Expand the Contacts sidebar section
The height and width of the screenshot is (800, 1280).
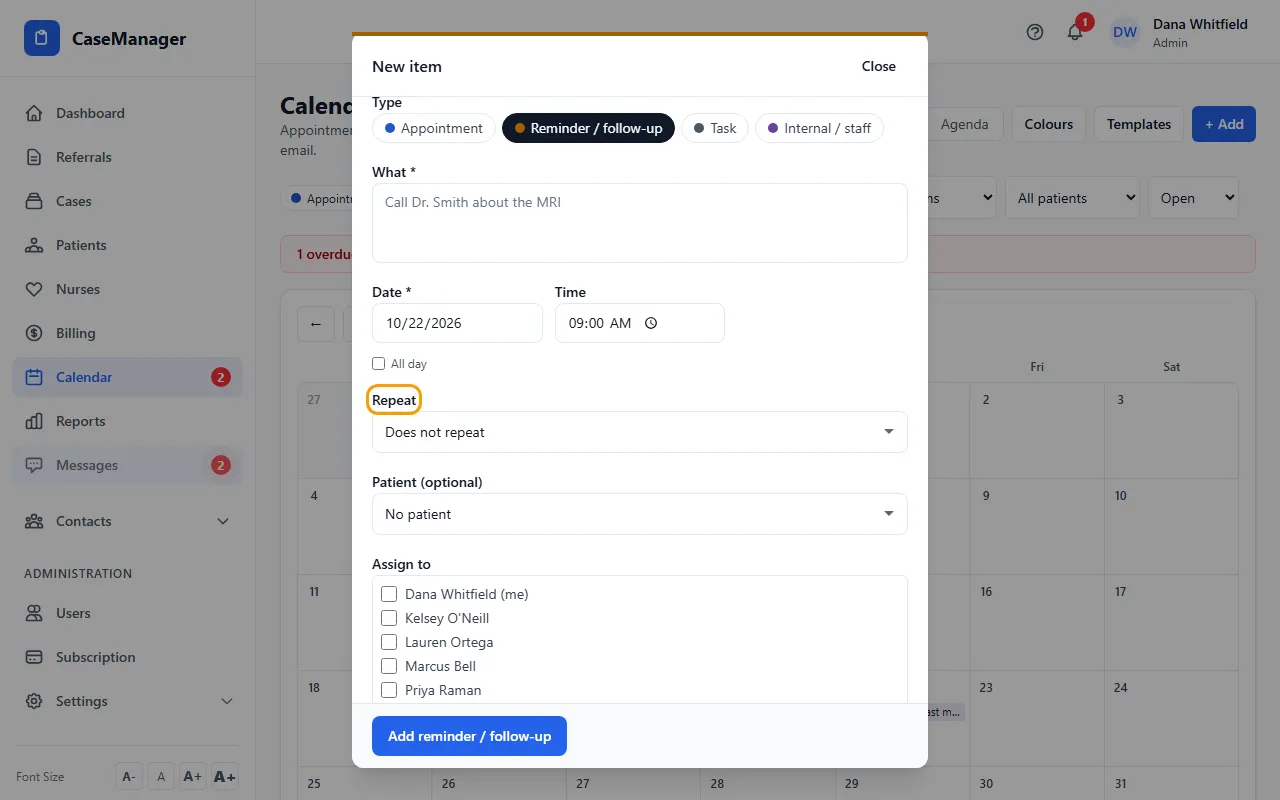[223, 521]
